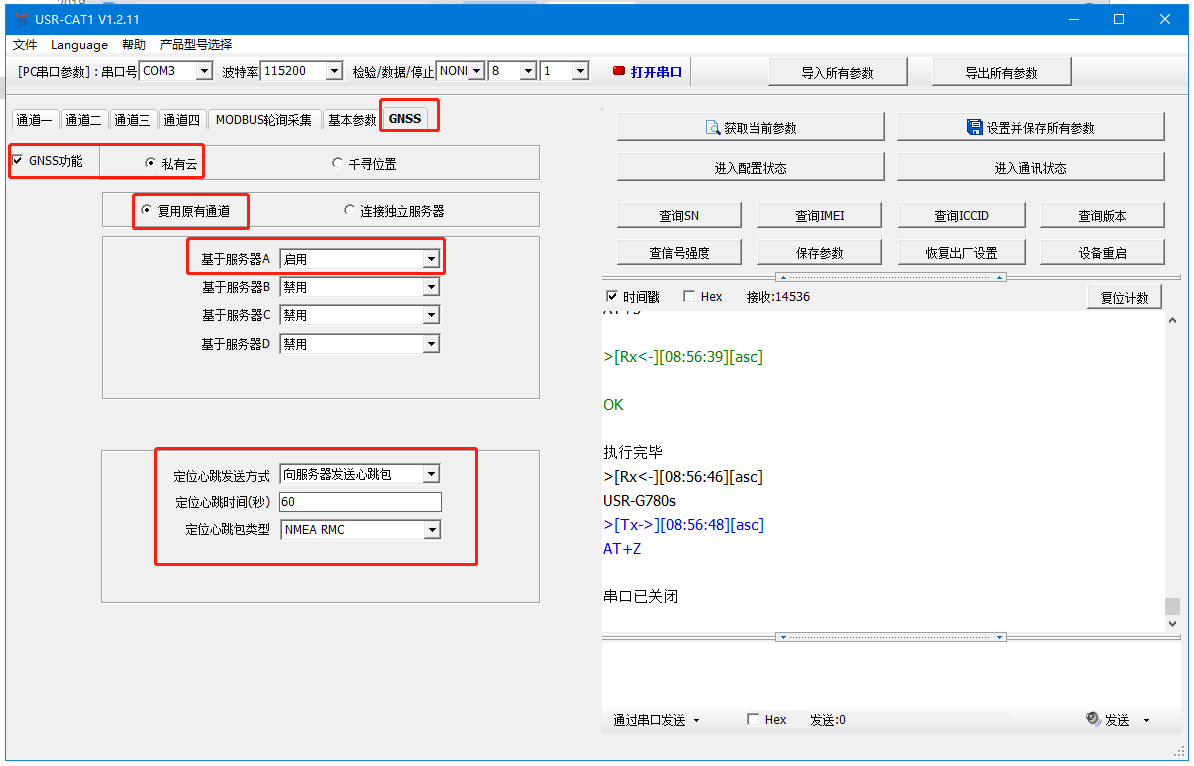Click the magnifier icon on 获取当前参数
The width and height of the screenshot is (1194, 766).
(713, 127)
